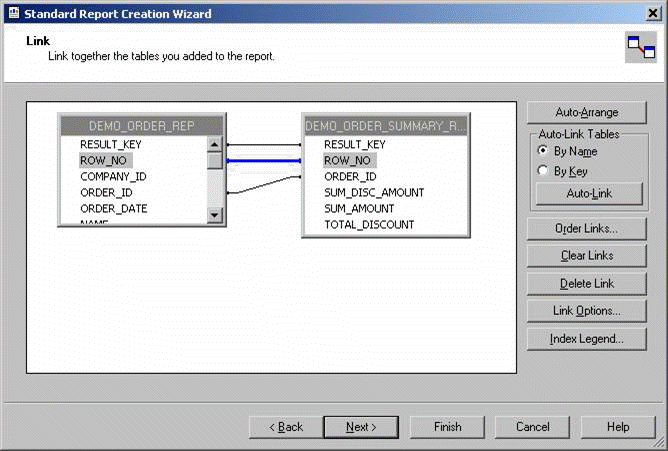Close the Standard Report Creation Wizard

coord(654,13)
